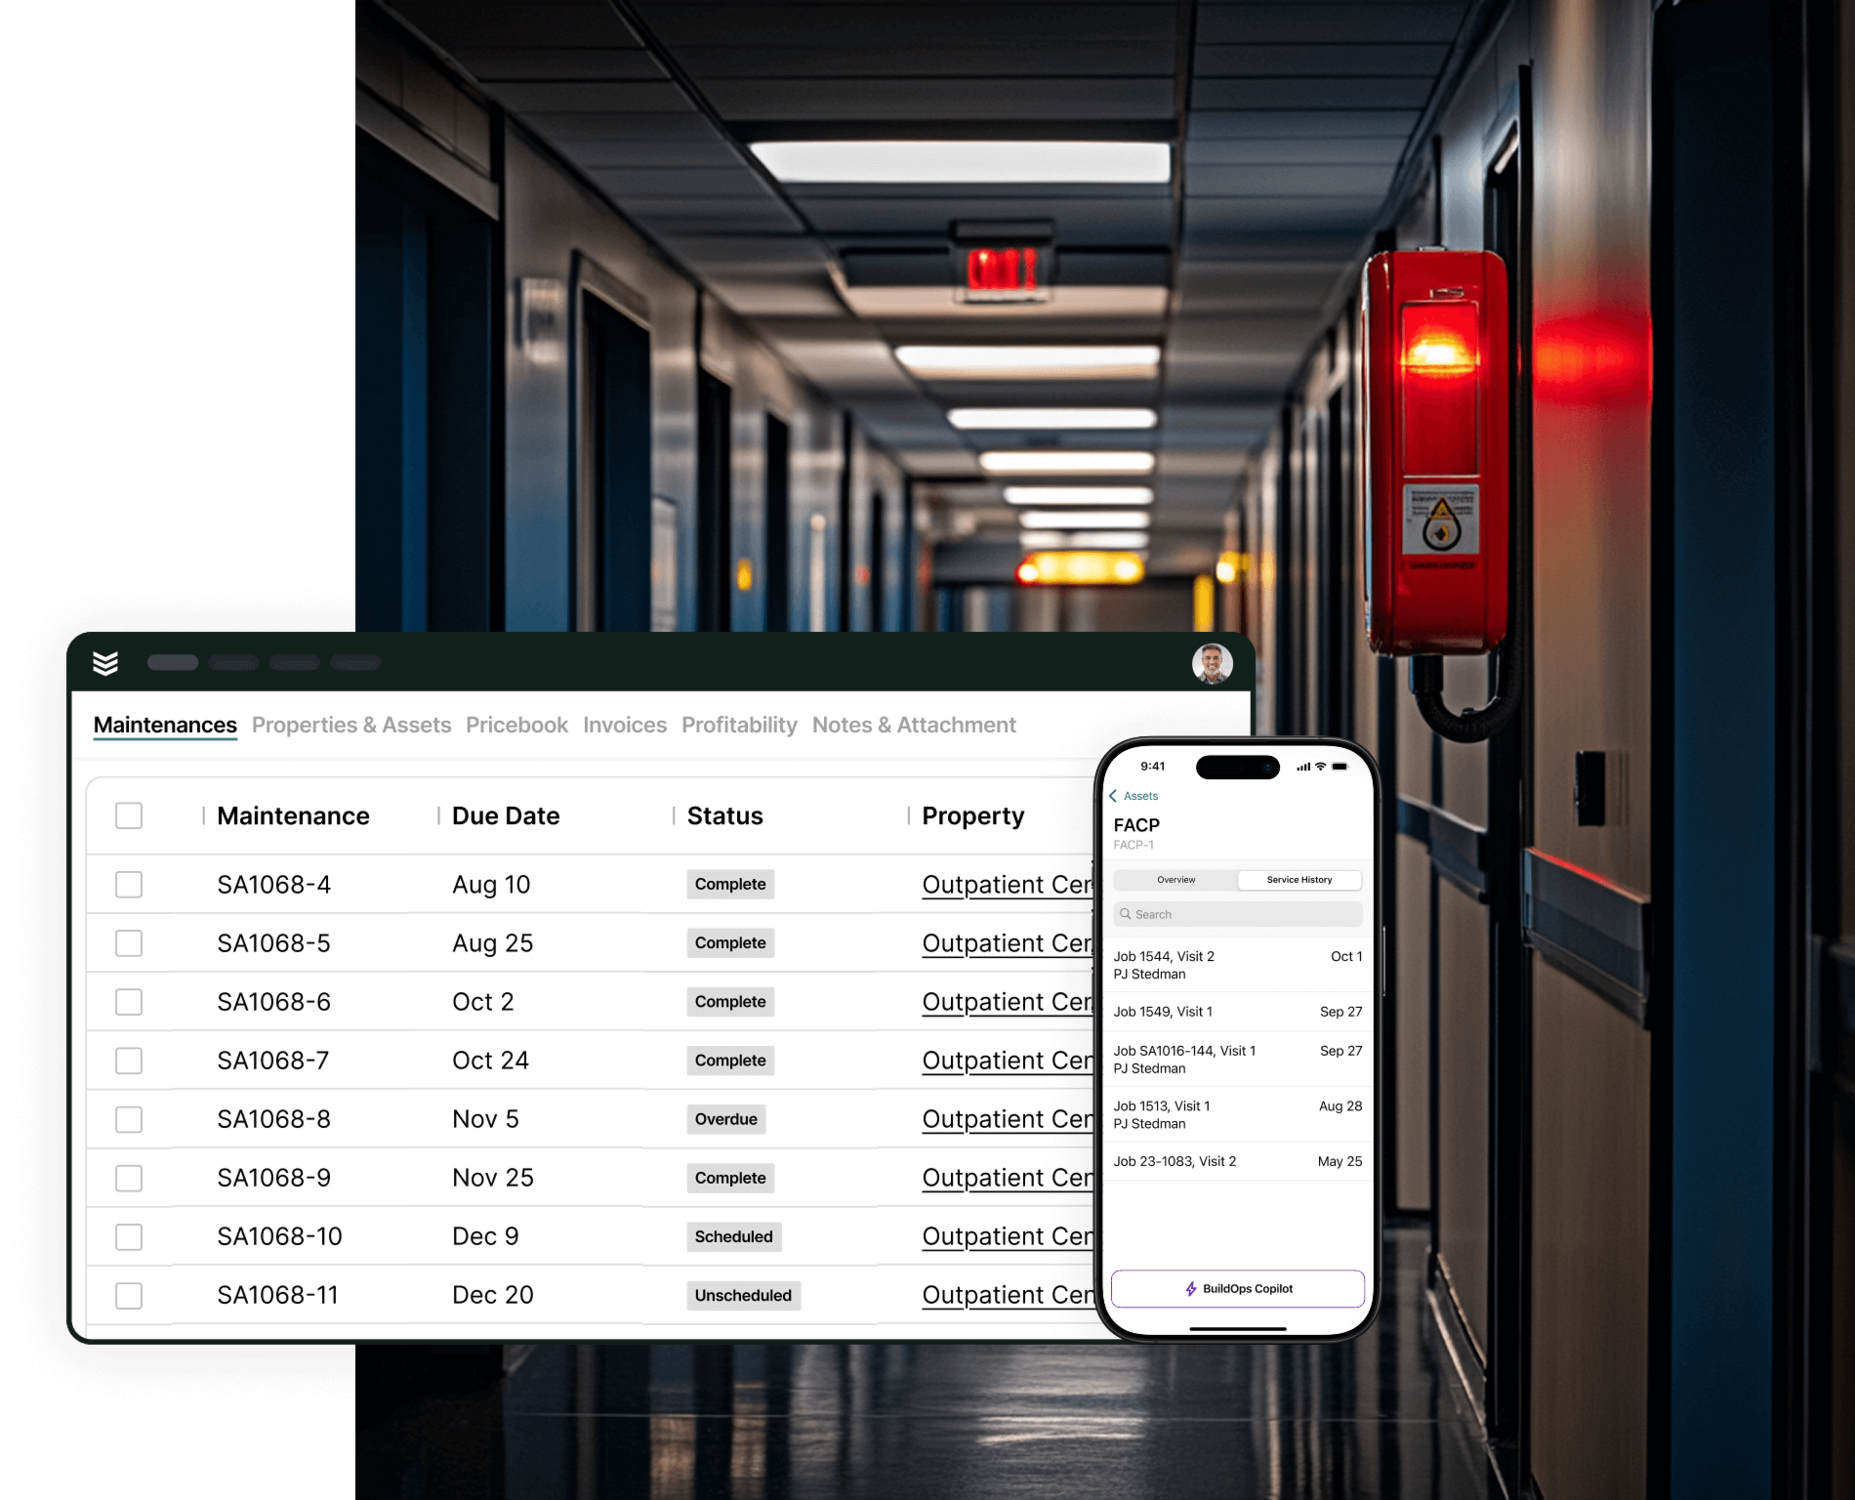The height and width of the screenshot is (1500, 1855).
Task: Toggle the select-all checkbox in table header
Action: tap(129, 816)
